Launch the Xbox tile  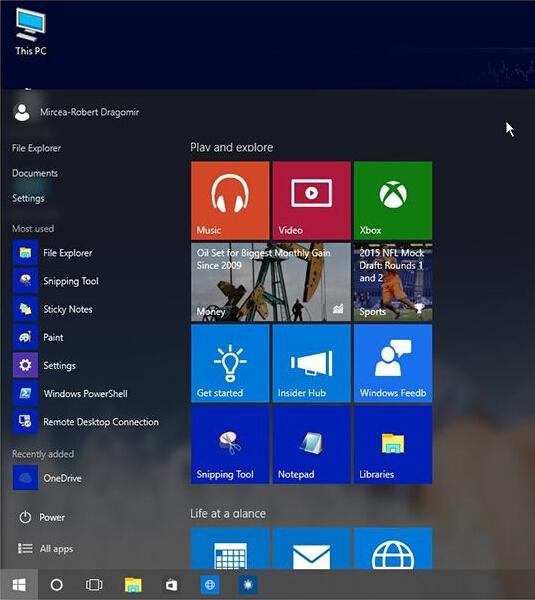click(393, 201)
